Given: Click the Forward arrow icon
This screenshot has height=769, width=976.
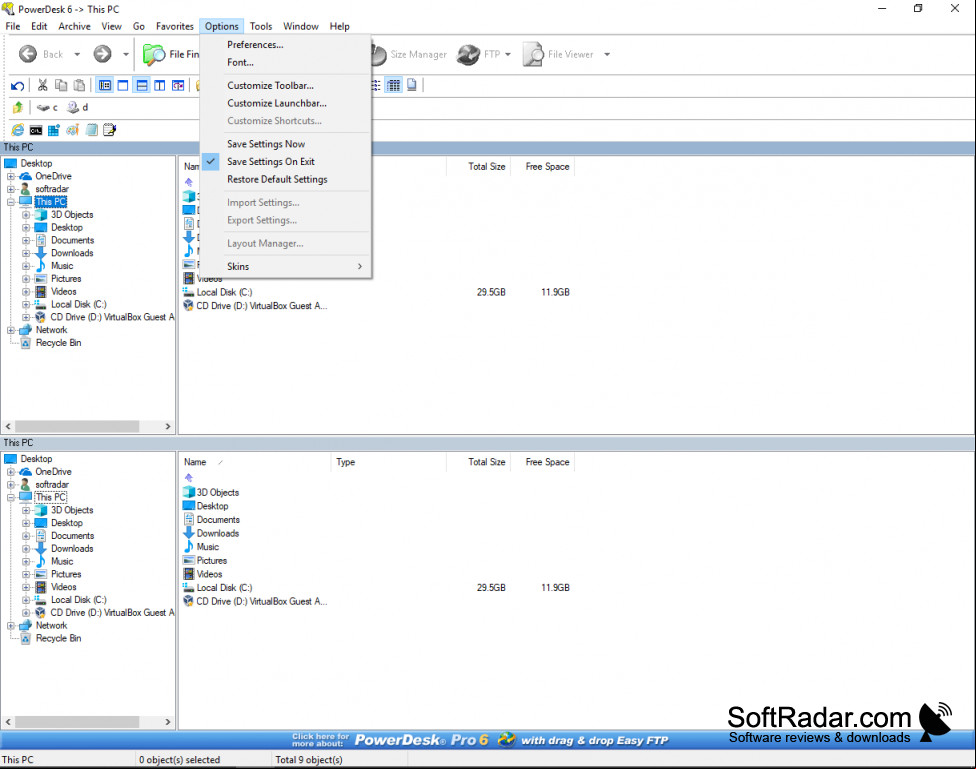Looking at the screenshot, I should pyautogui.click(x=103, y=54).
